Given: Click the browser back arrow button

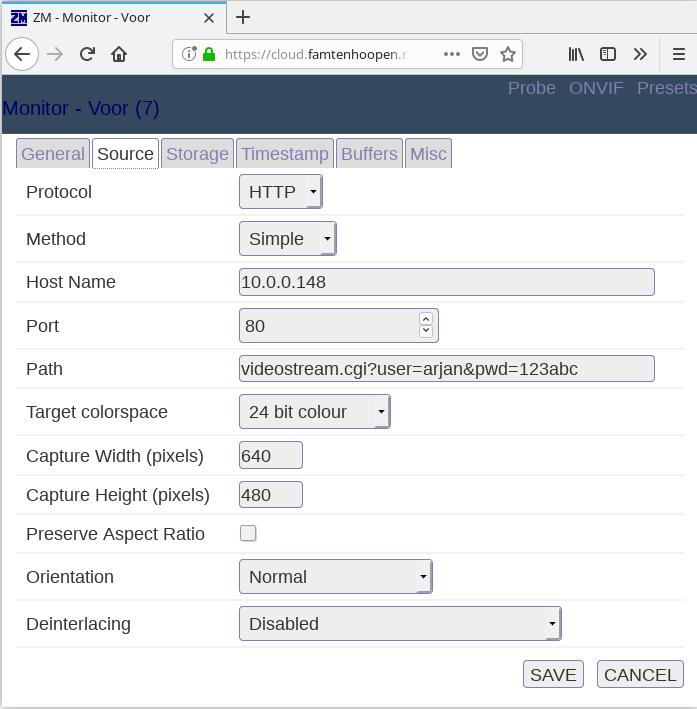Looking at the screenshot, I should pyautogui.click(x=22, y=54).
